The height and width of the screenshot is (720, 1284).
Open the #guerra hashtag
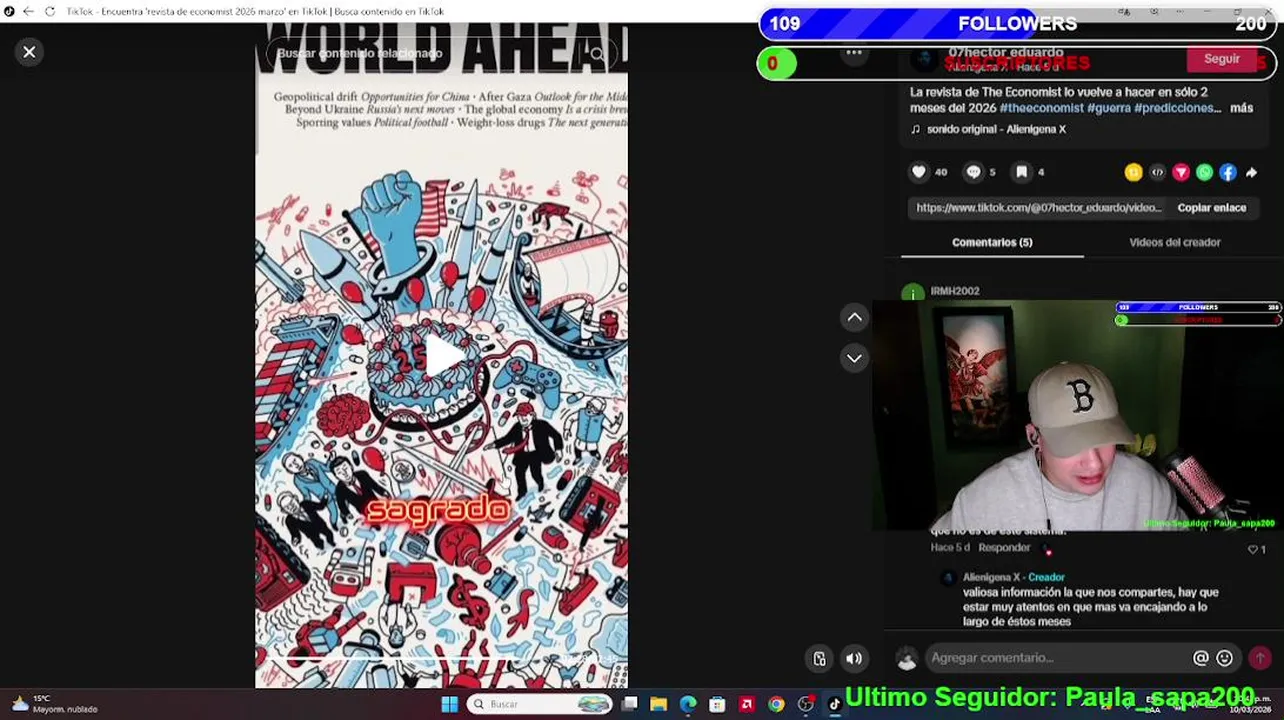1108,108
